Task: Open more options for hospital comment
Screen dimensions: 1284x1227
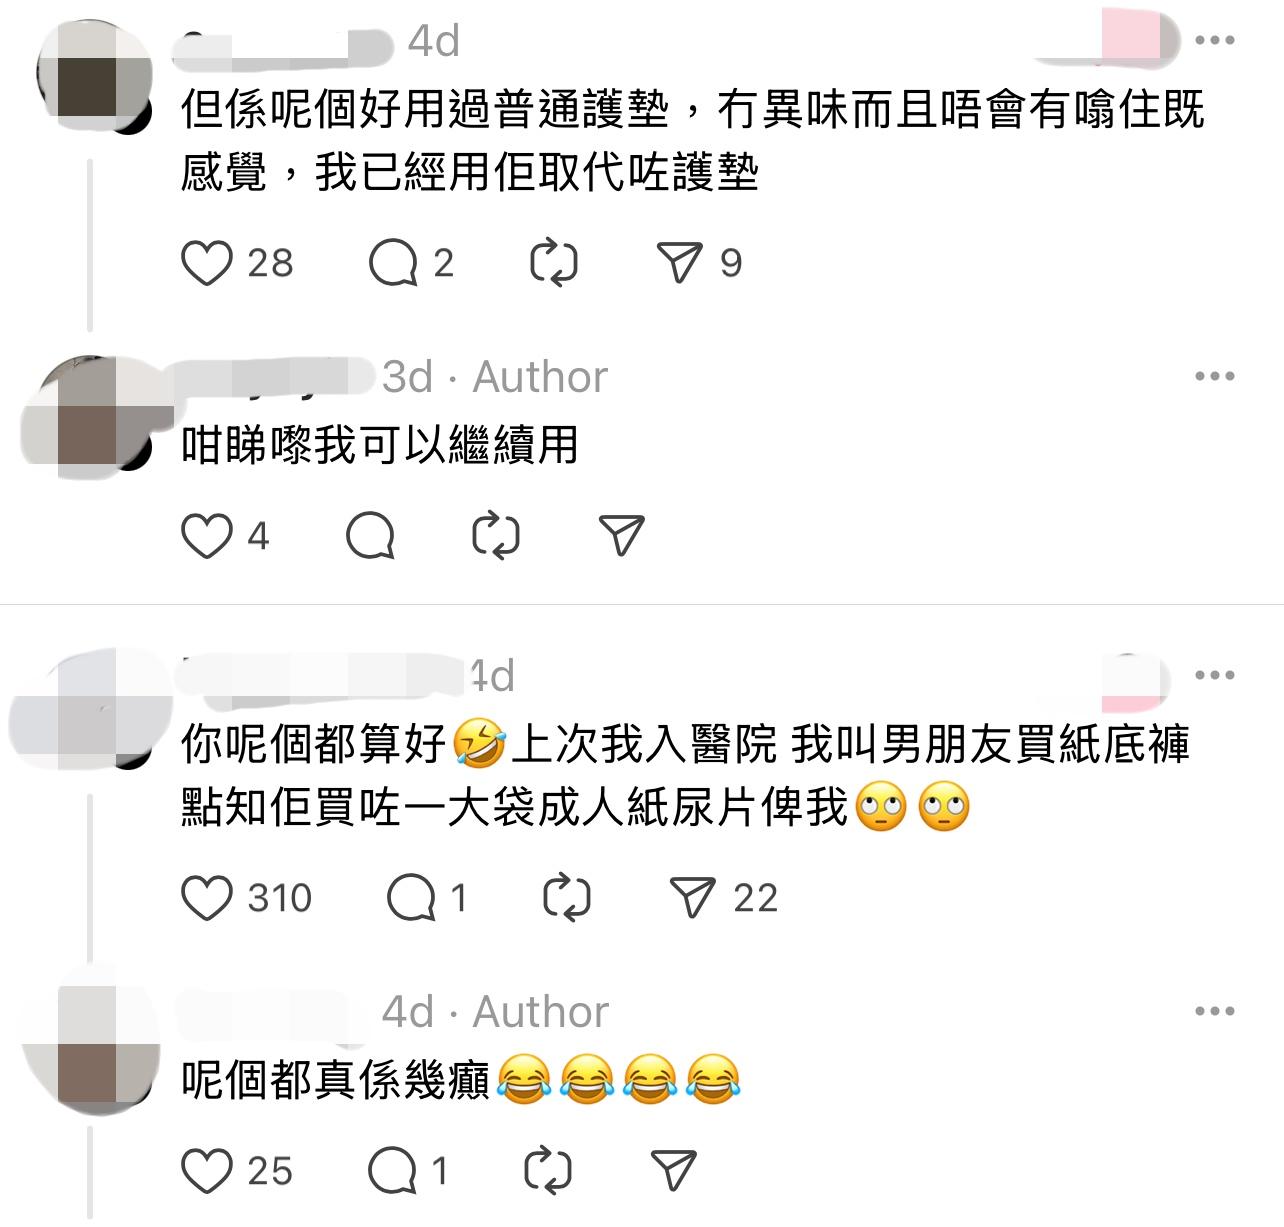Action: pyautogui.click(x=1215, y=675)
